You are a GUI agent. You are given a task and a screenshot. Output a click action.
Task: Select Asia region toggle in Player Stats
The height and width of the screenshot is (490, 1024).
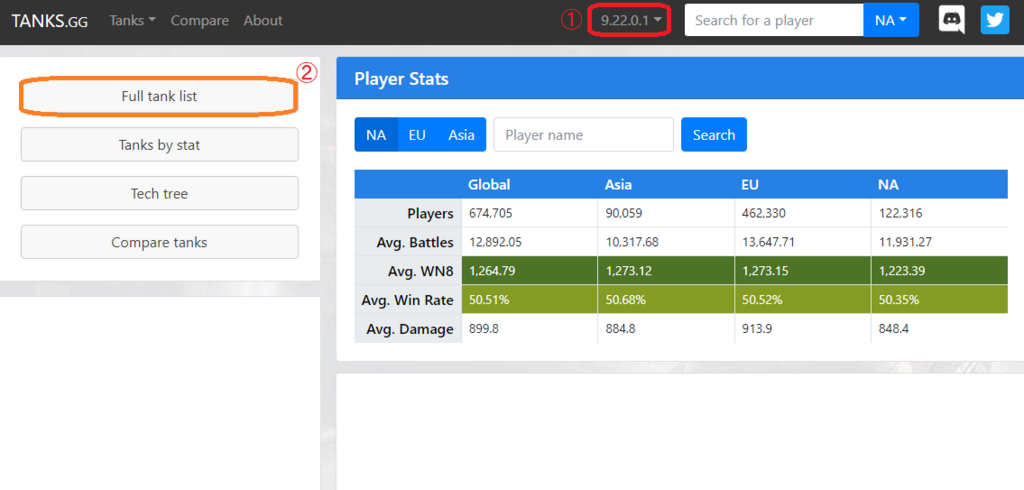click(462, 135)
